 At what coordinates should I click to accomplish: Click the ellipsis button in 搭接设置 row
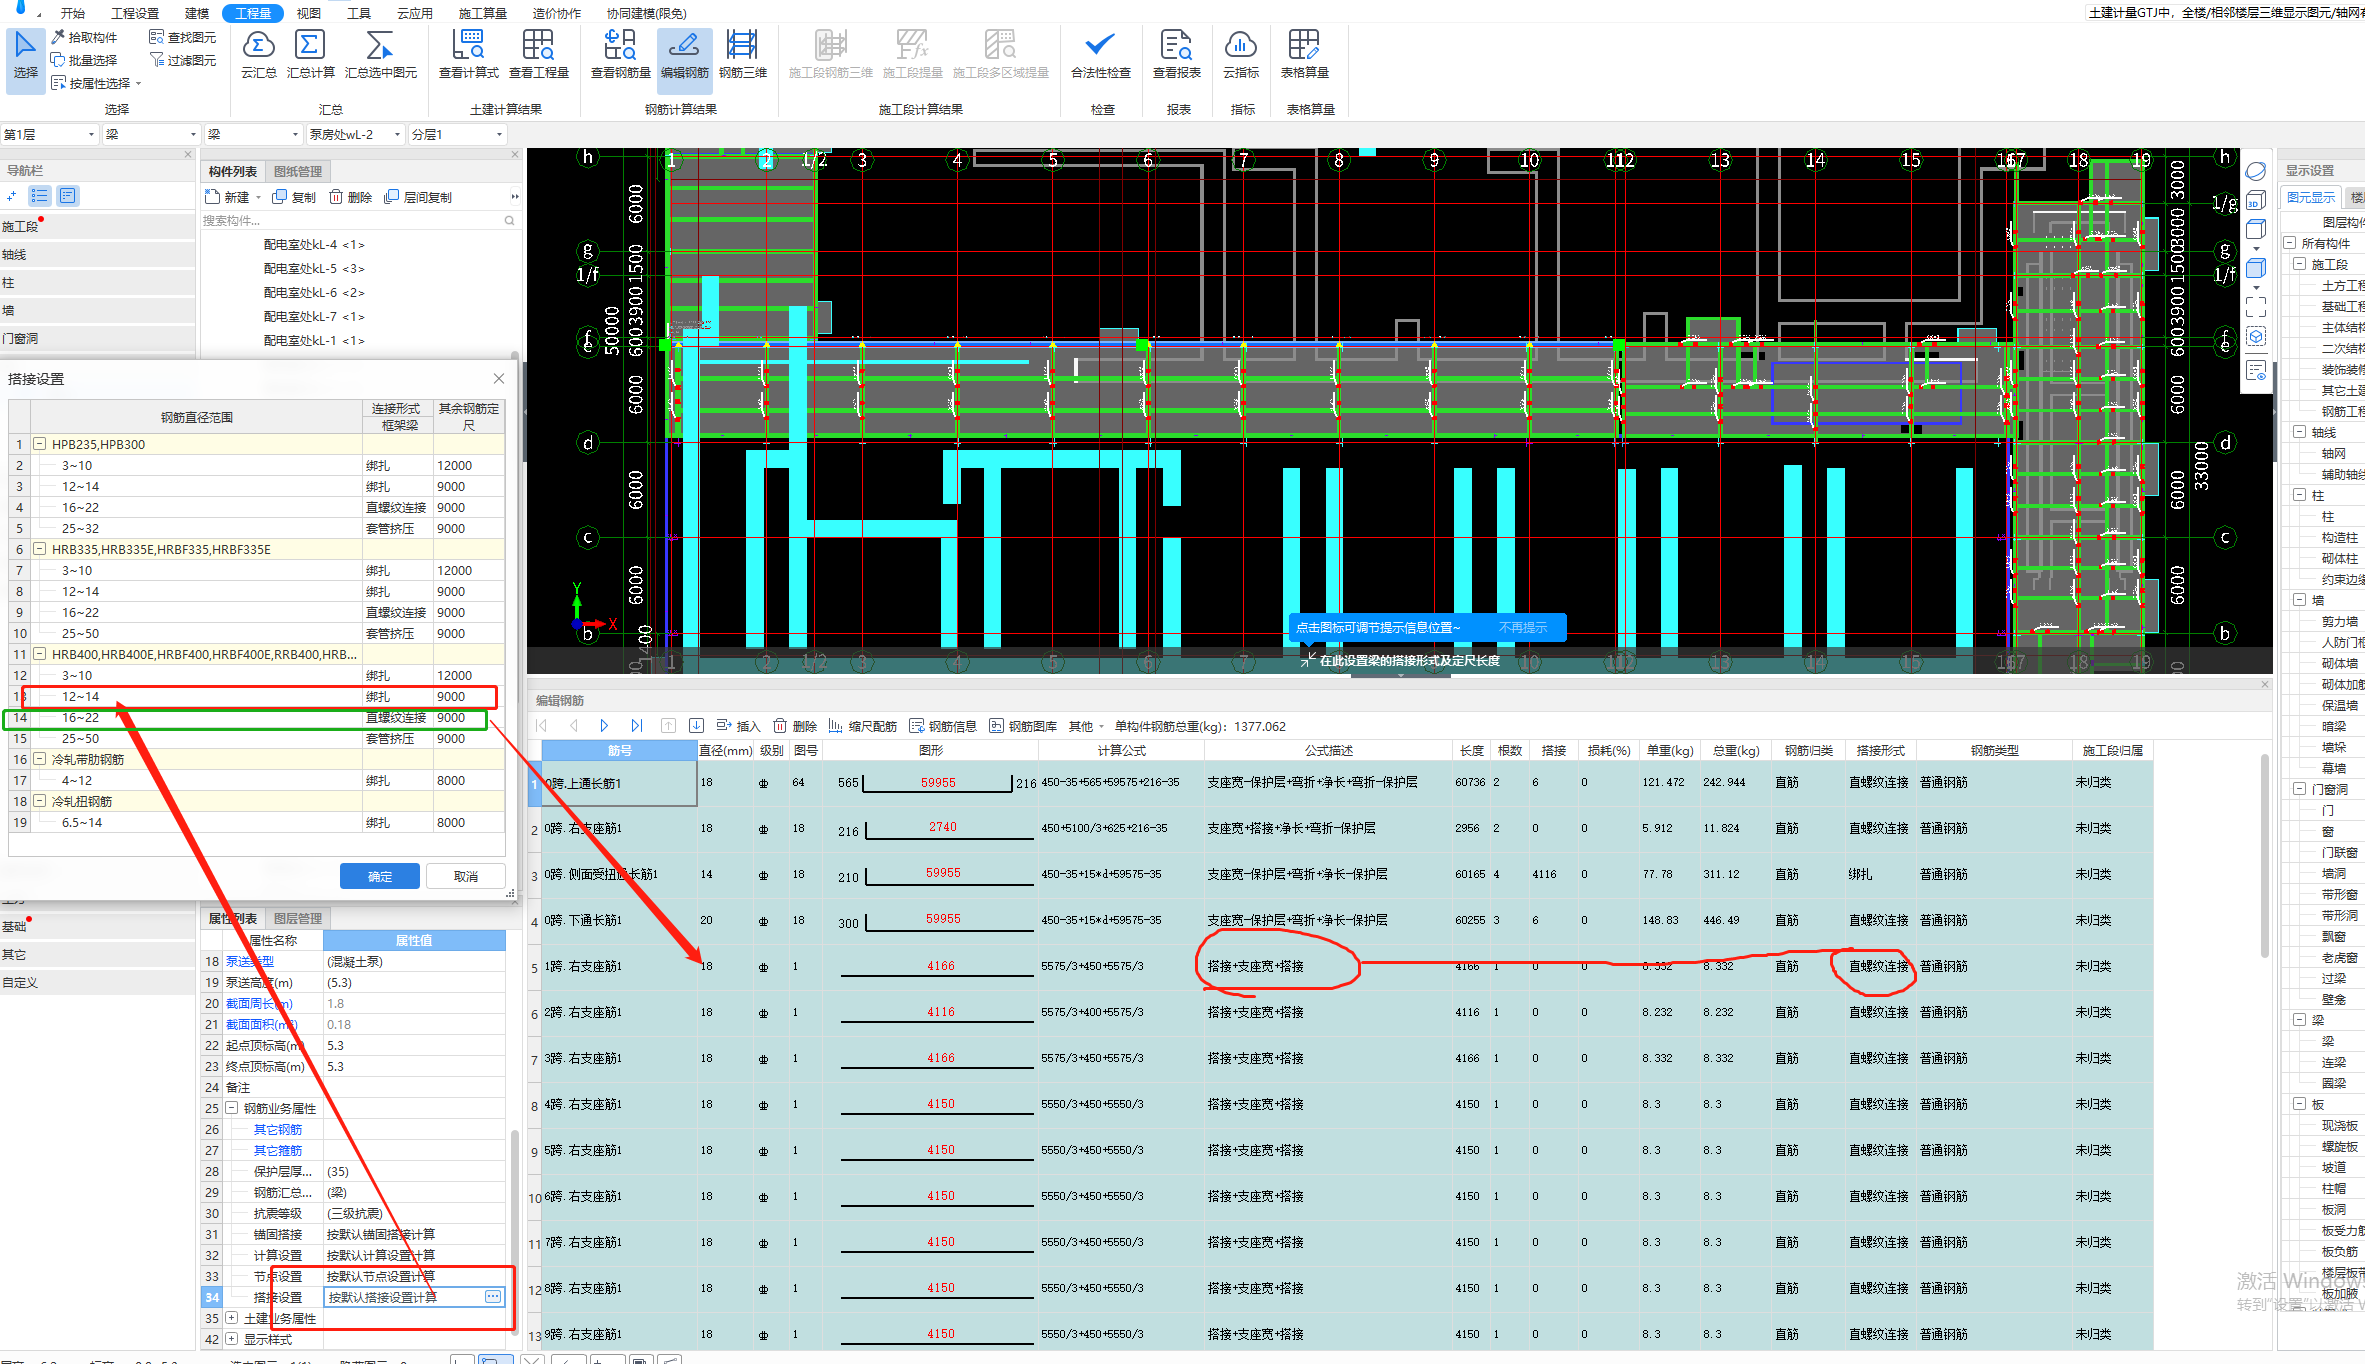[x=493, y=1296]
